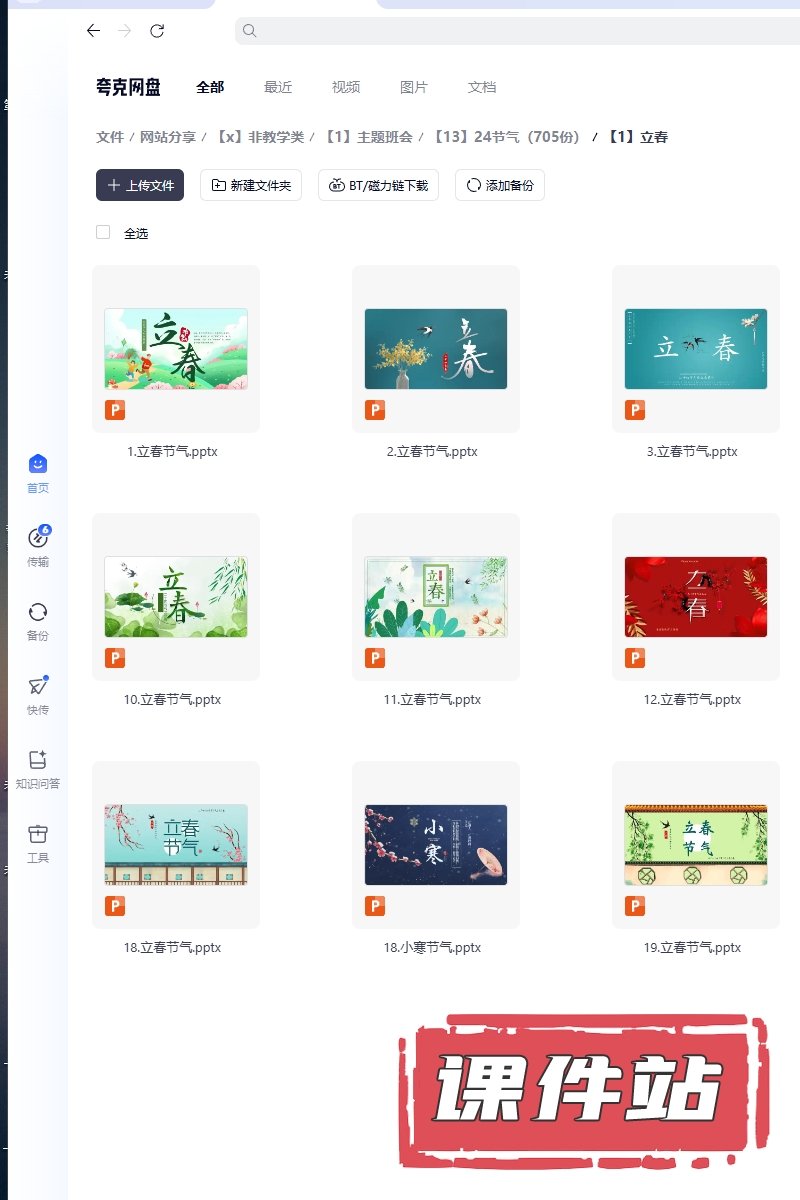800x1200 pixels.
Task: Click the 添加备份 button
Action: point(500,185)
